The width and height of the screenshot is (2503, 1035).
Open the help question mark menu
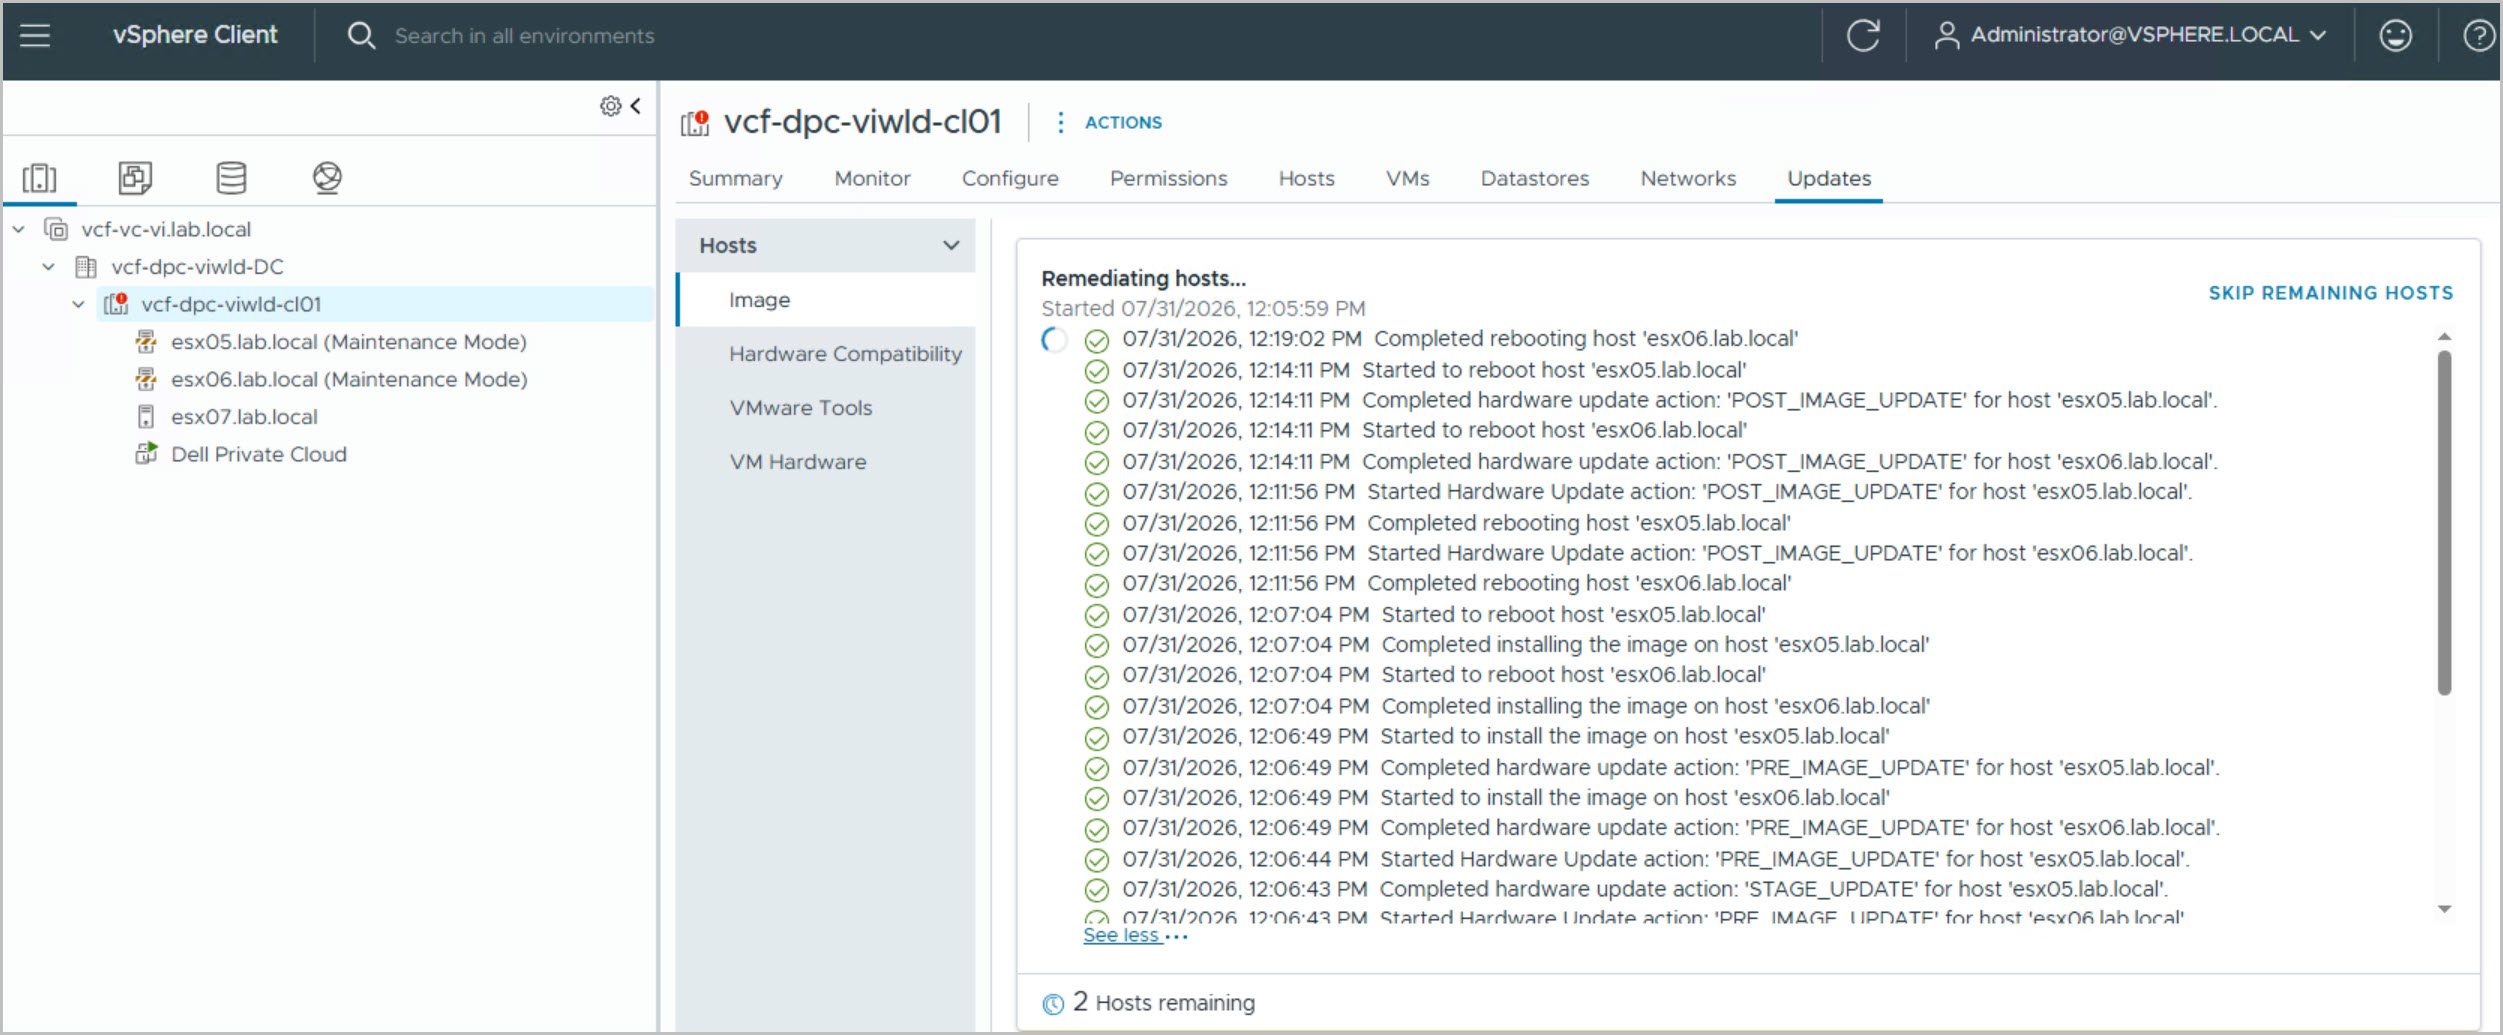coord(2478,36)
